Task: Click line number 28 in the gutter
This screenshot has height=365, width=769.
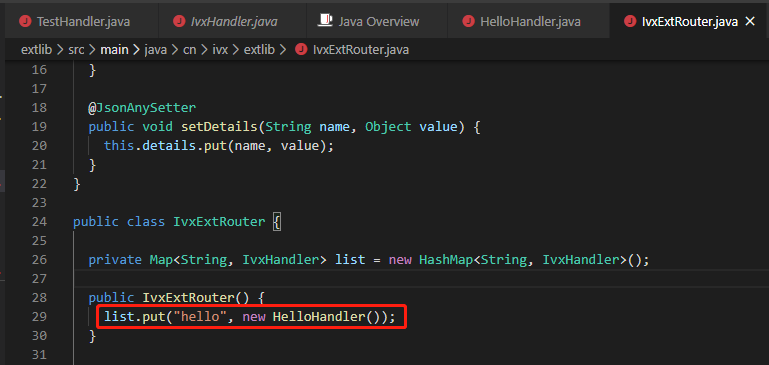Action: [39, 297]
